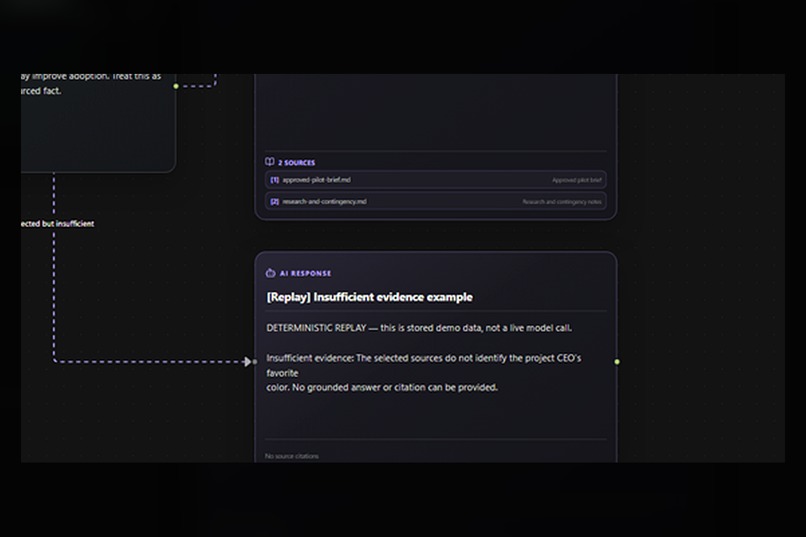Click the 'rced fact.' text in the left card

(41, 91)
